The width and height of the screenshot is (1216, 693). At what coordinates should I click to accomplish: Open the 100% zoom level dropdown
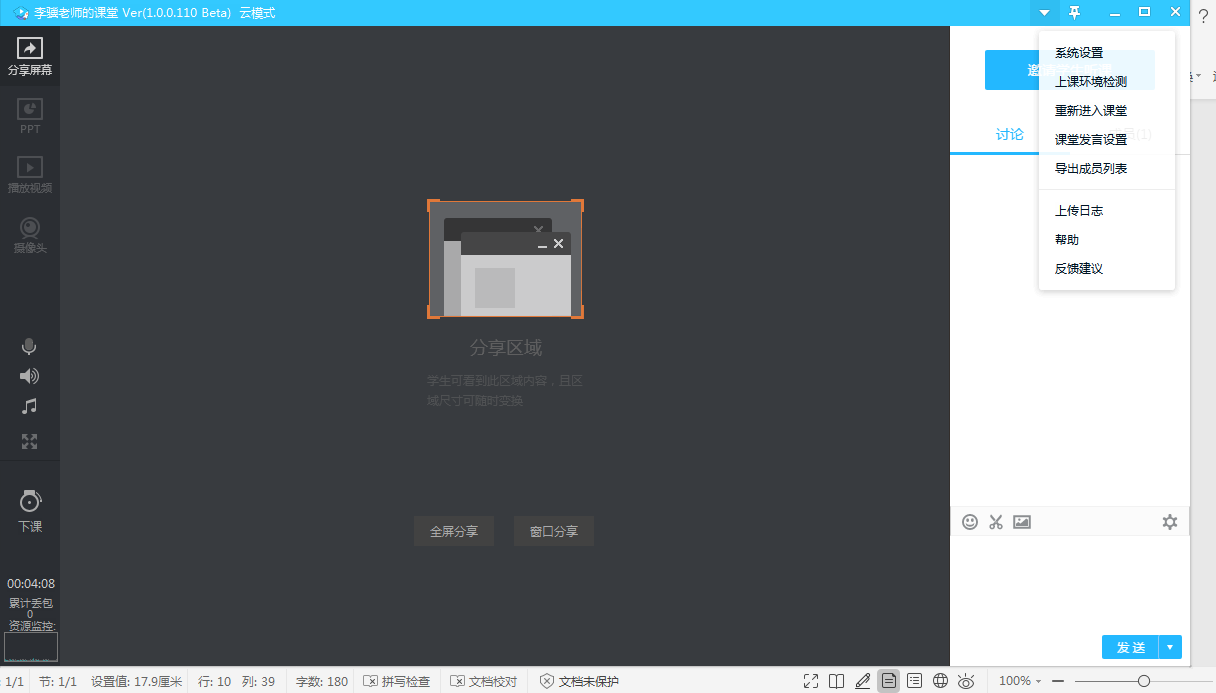pyautogui.click(x=1020, y=681)
